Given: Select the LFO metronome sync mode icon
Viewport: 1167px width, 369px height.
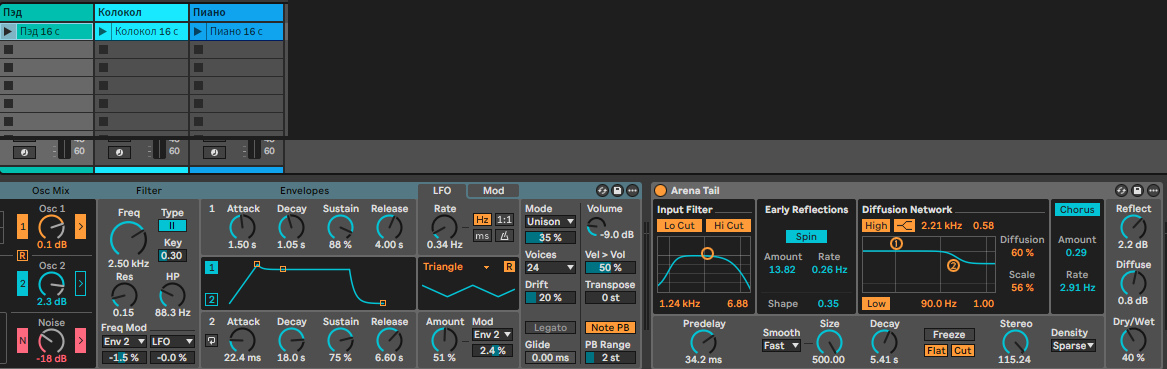Looking at the screenshot, I should click(505, 236).
